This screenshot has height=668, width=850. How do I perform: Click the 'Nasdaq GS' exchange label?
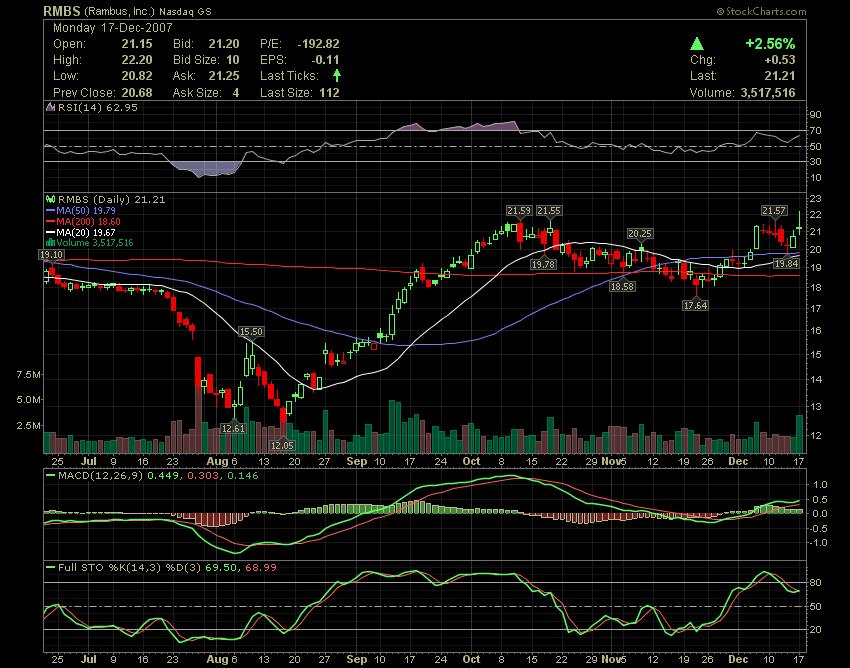pos(185,11)
